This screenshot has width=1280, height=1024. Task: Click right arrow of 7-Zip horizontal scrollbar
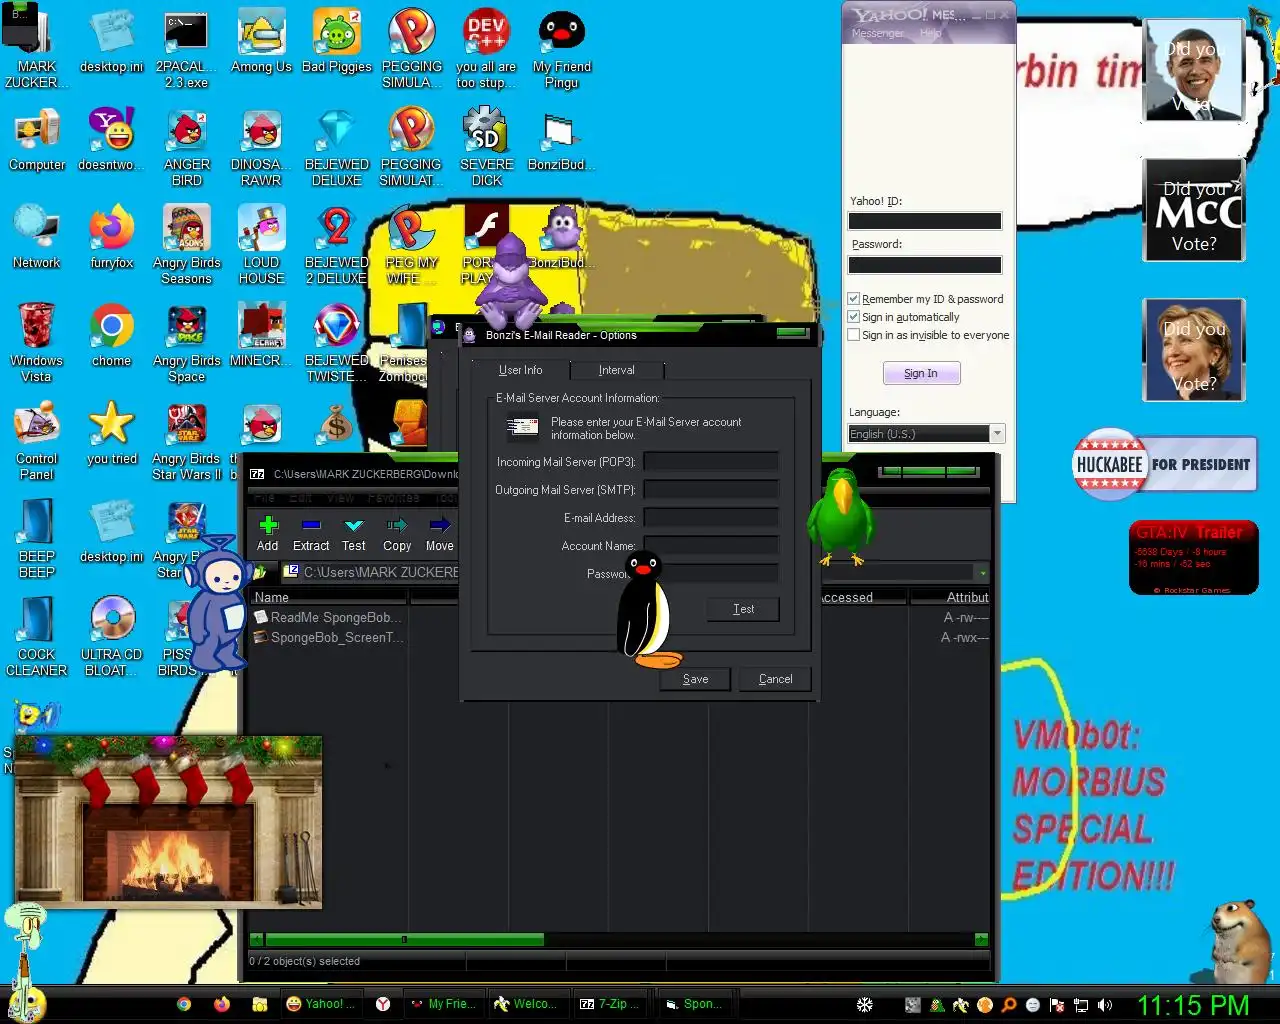981,939
